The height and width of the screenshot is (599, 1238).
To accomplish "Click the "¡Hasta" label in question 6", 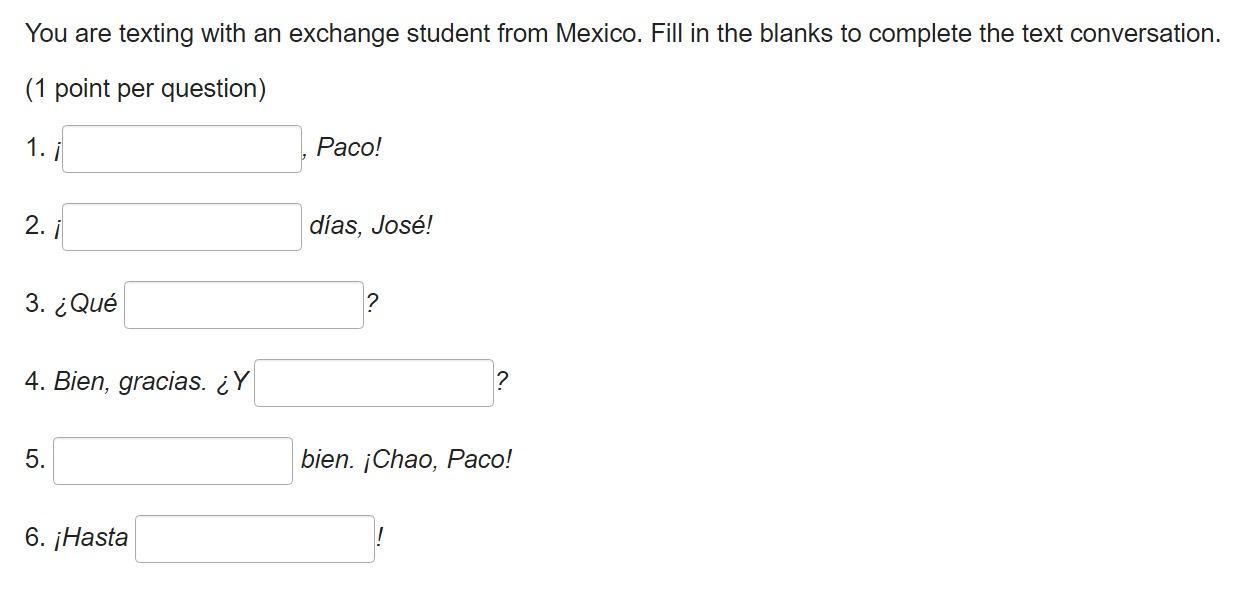I will tap(91, 537).
